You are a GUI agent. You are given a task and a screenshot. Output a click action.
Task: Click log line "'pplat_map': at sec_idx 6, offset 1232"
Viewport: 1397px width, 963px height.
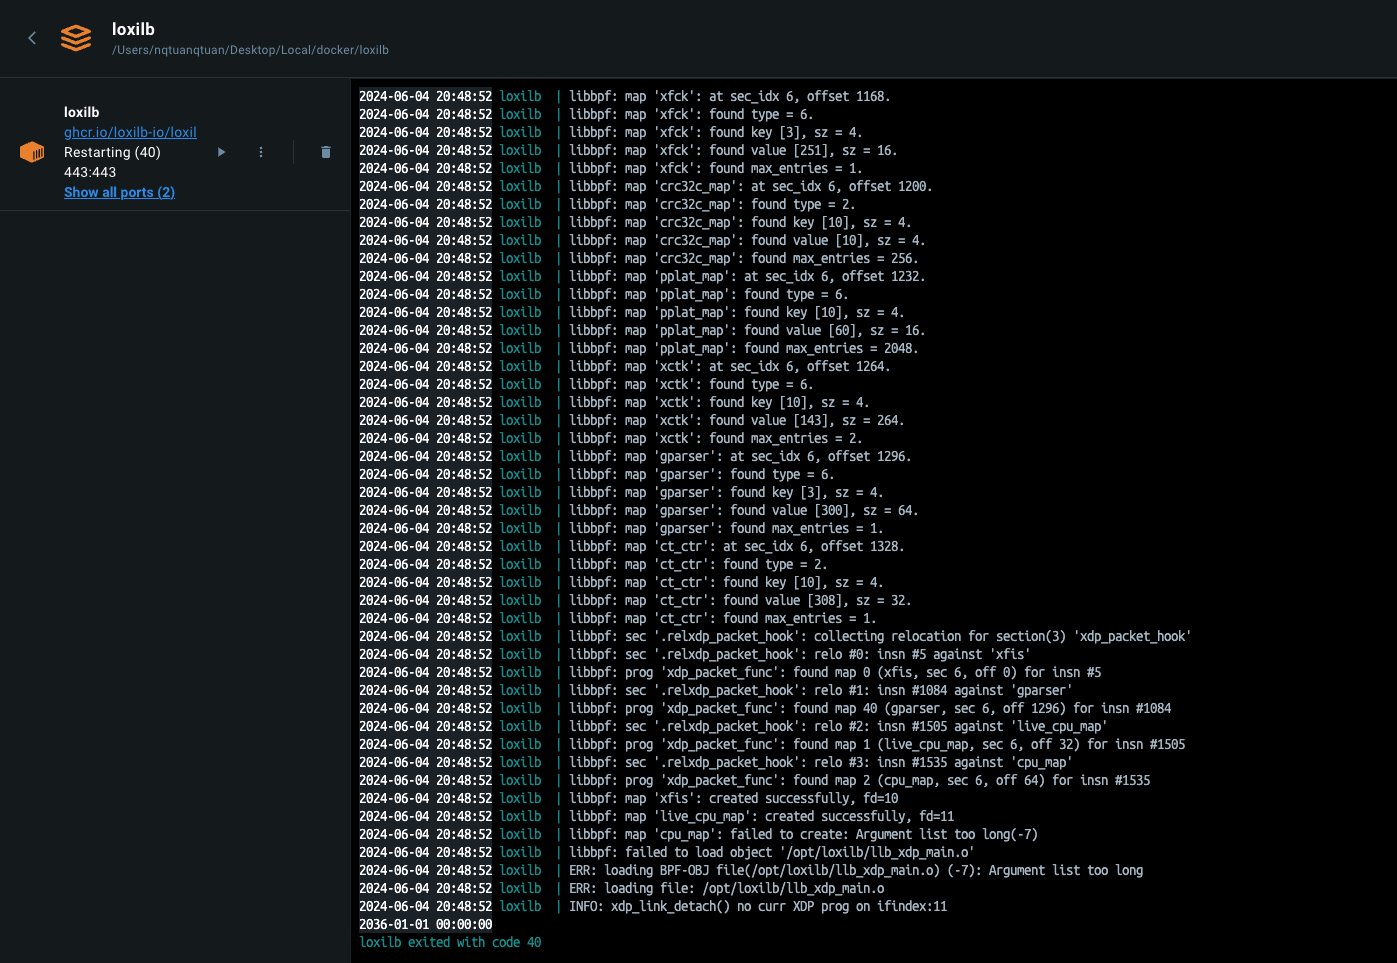click(x=642, y=276)
